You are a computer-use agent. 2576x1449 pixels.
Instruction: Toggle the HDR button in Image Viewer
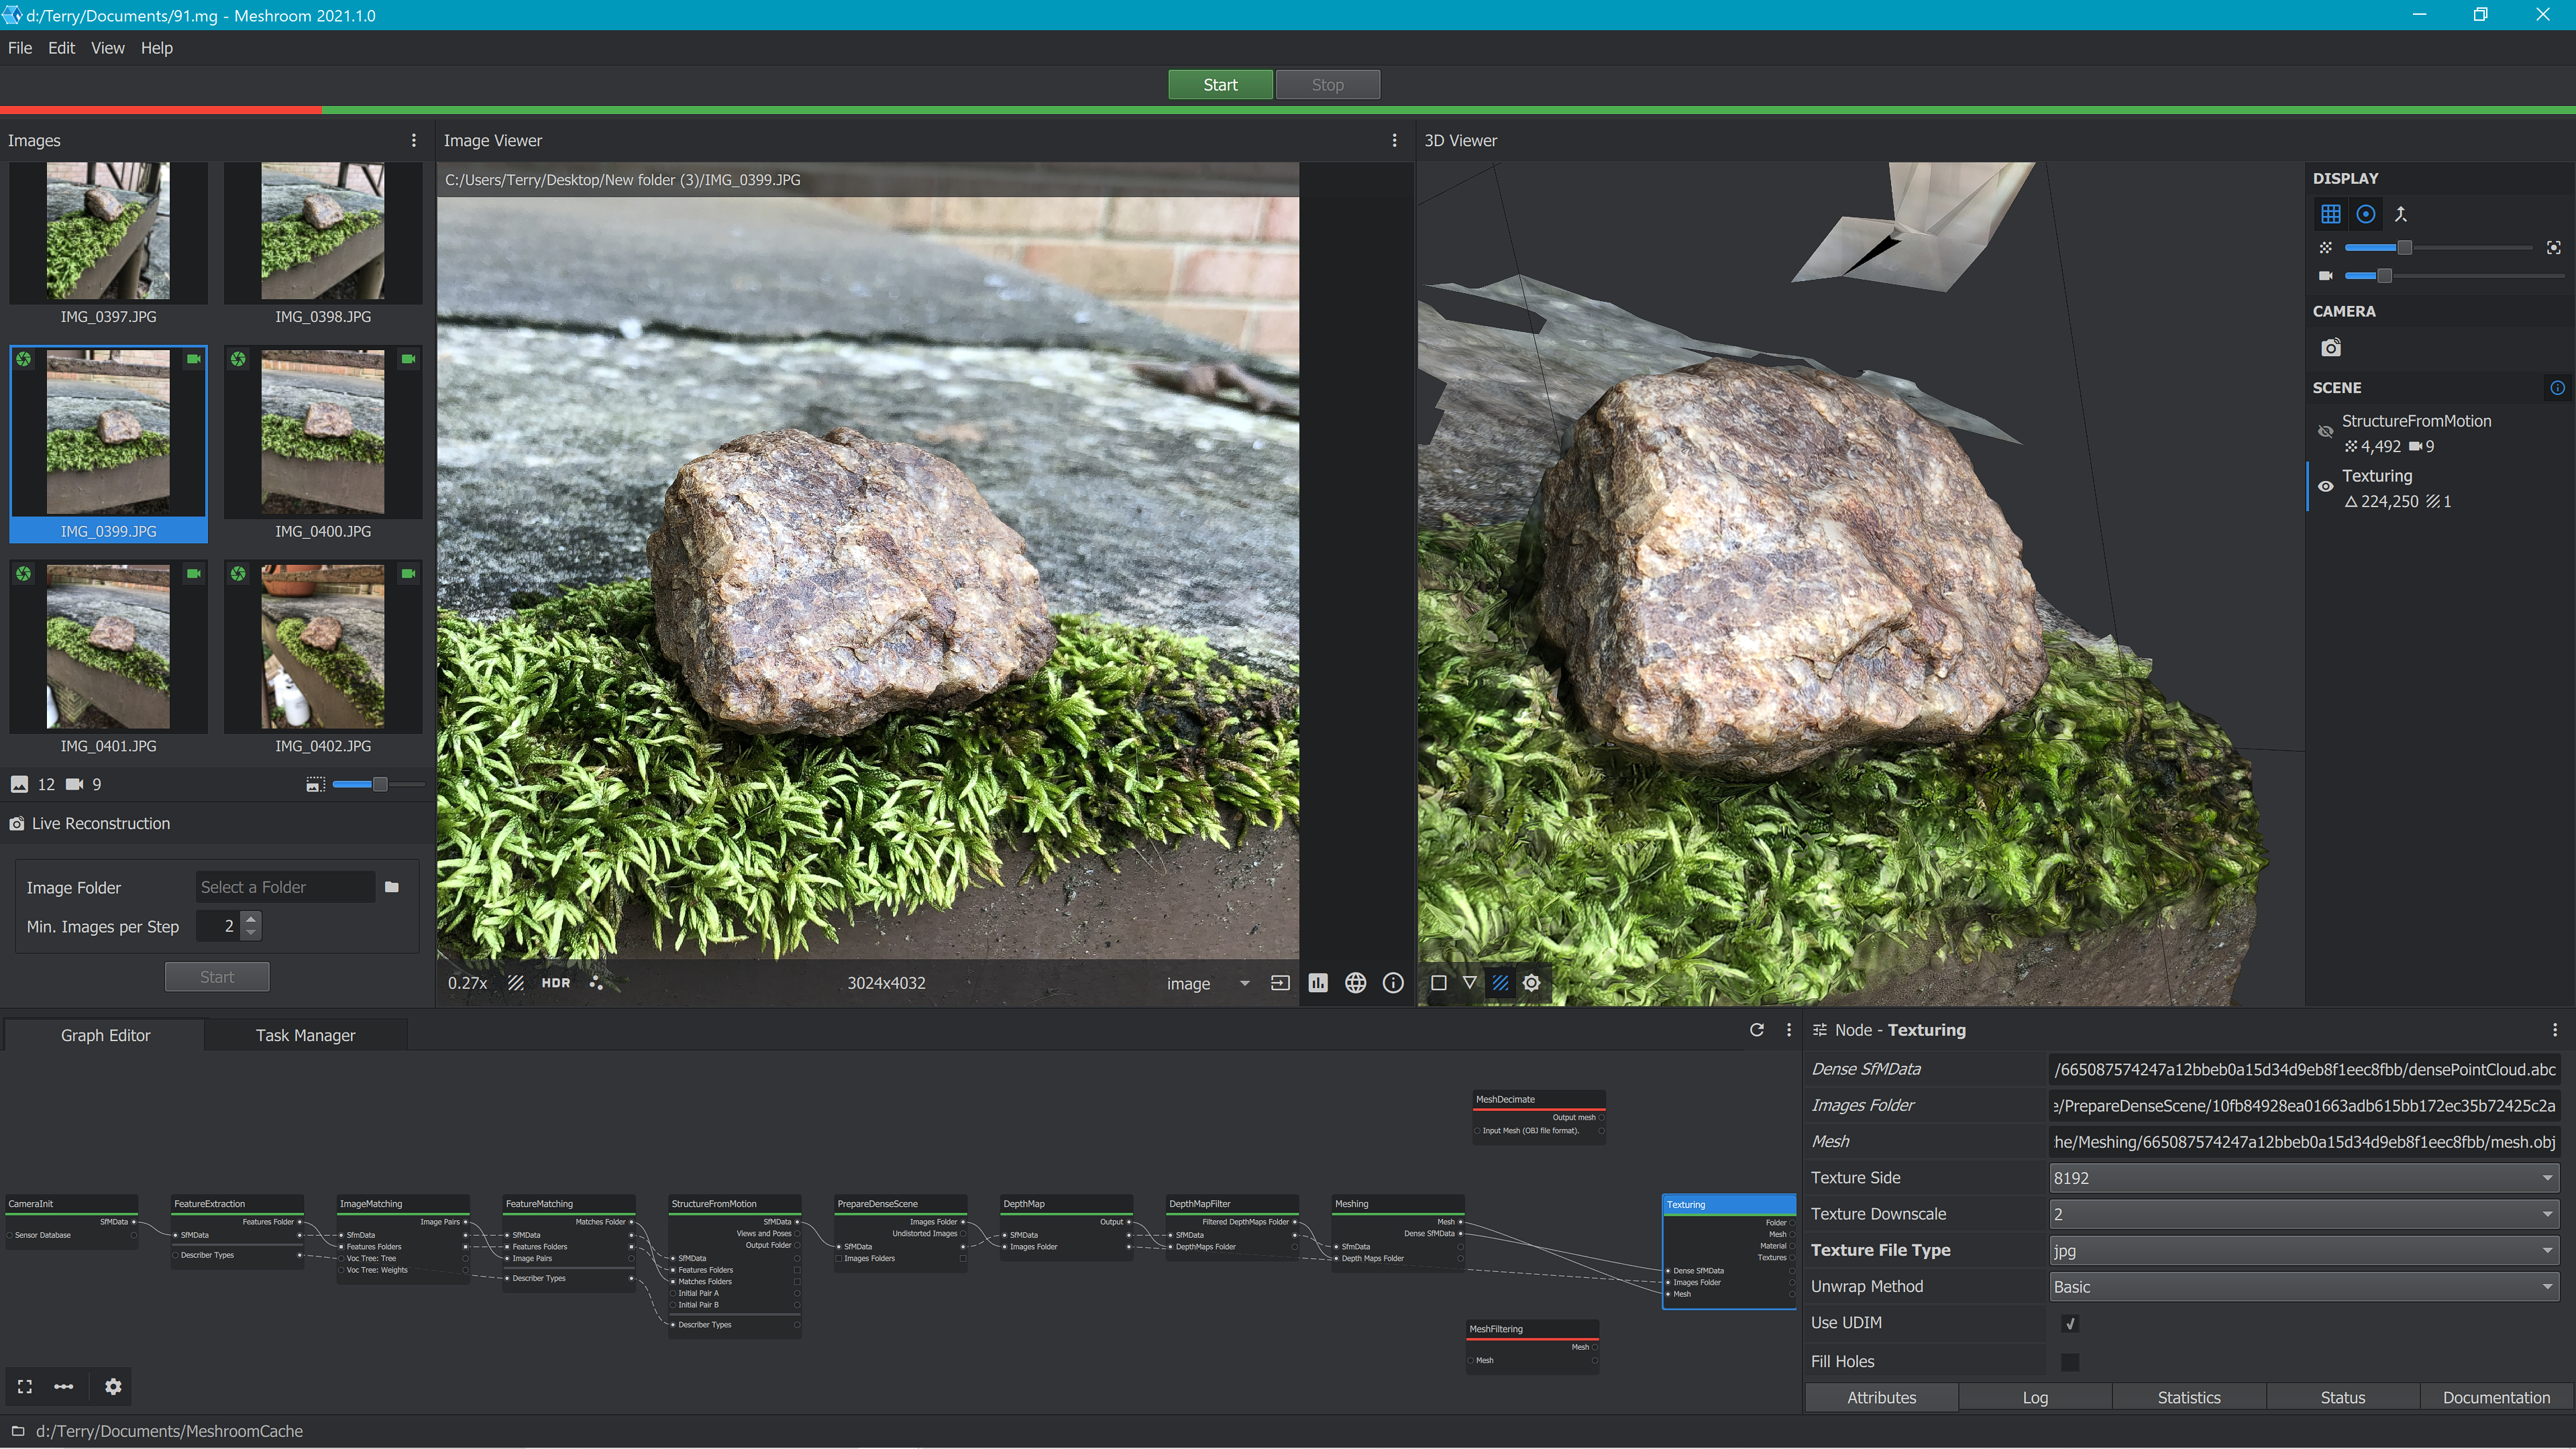coord(555,983)
